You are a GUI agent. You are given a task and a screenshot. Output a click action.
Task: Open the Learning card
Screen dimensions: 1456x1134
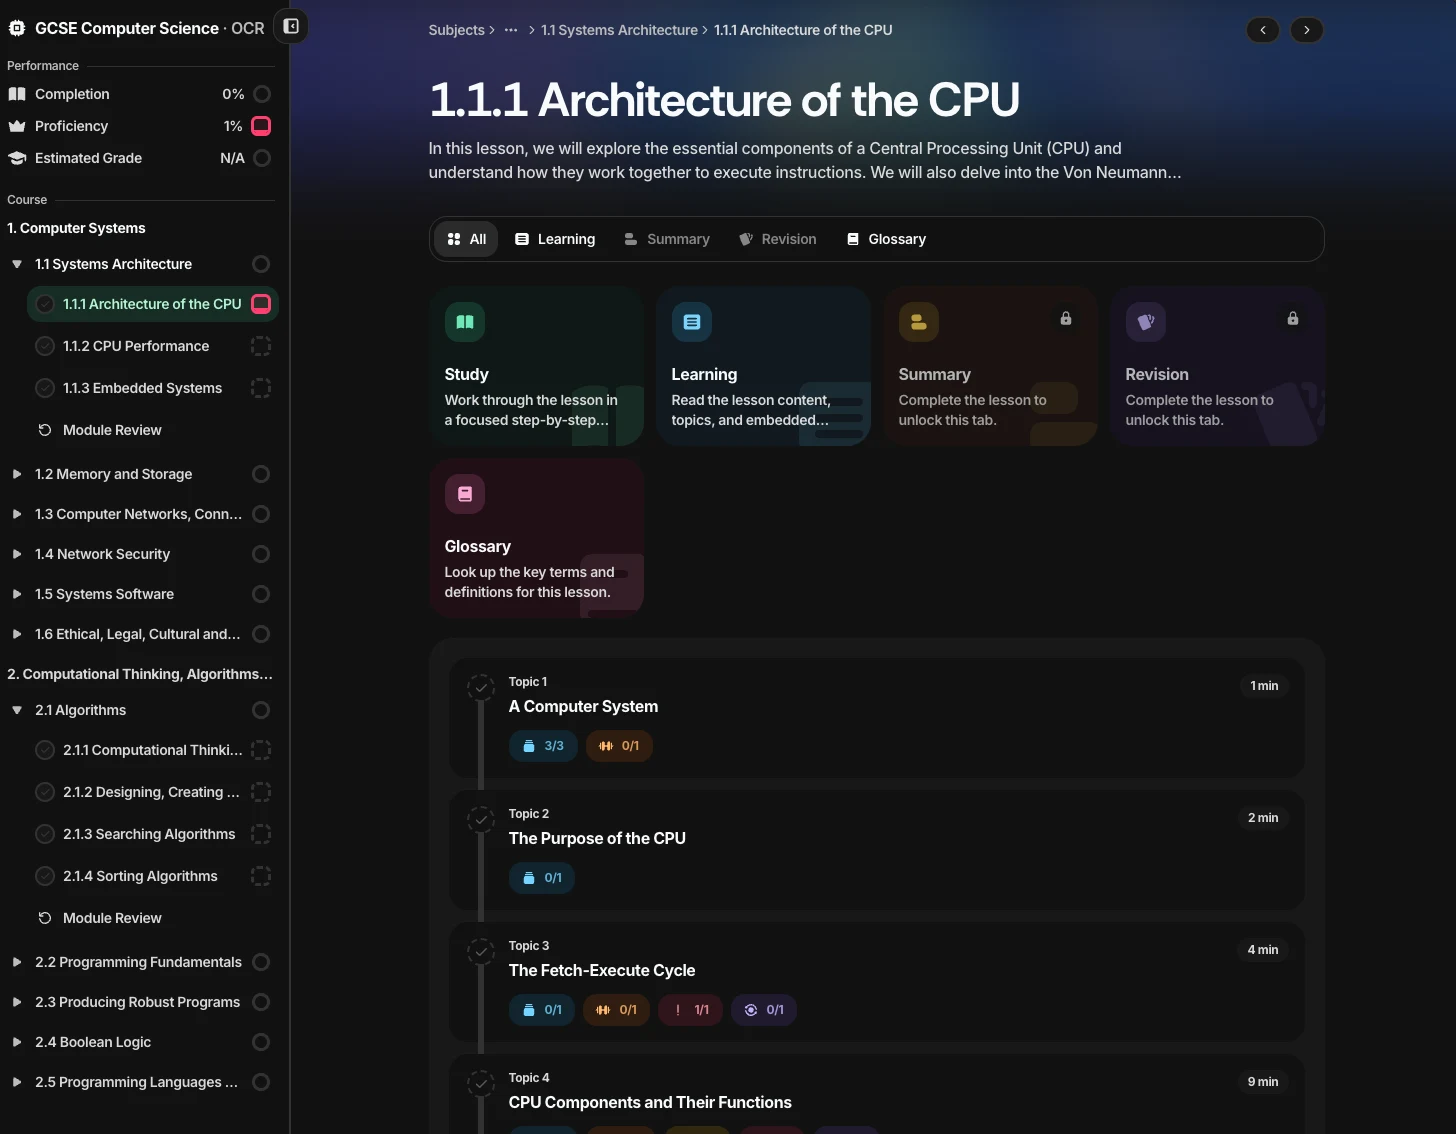[x=763, y=366]
